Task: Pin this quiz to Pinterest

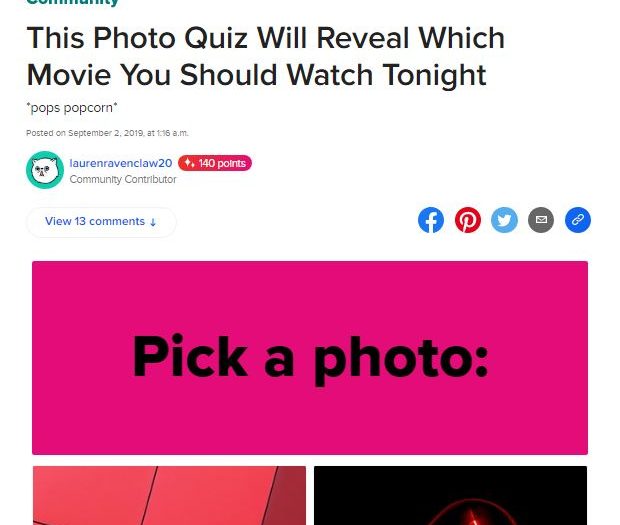Action: [468, 220]
